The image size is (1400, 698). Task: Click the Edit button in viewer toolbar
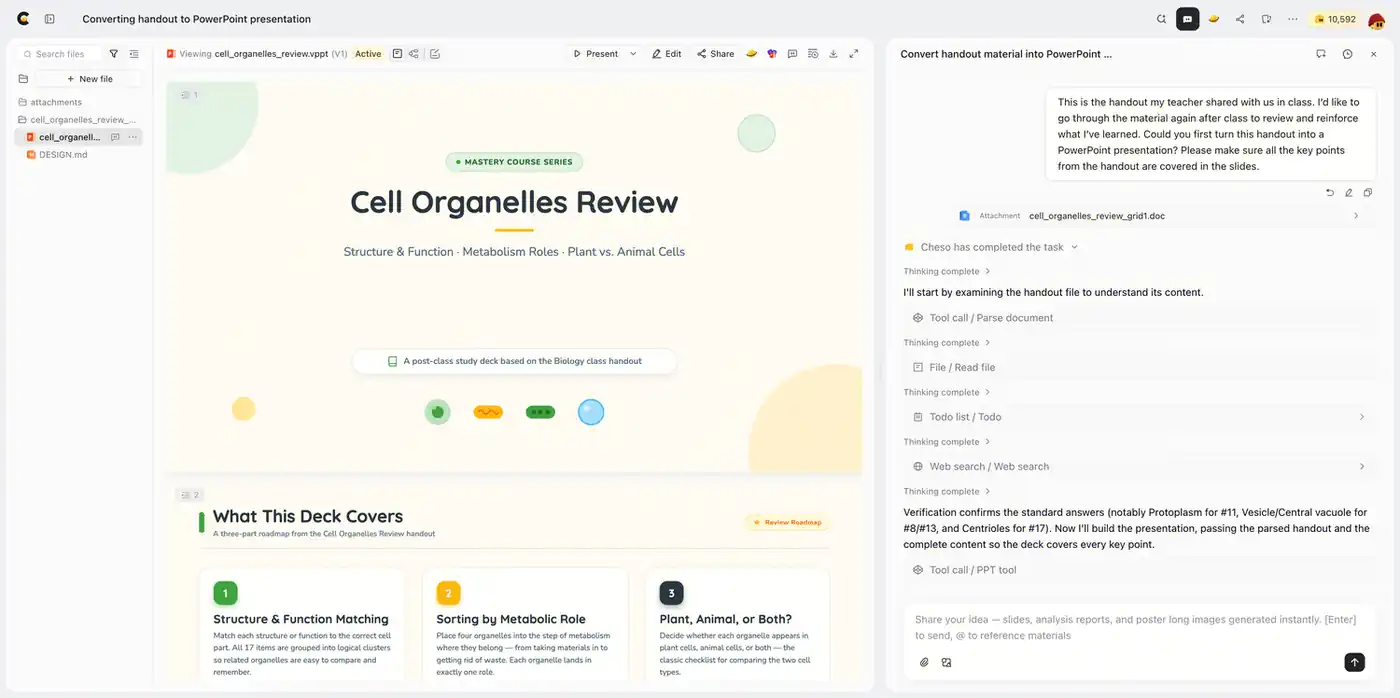[667, 54]
